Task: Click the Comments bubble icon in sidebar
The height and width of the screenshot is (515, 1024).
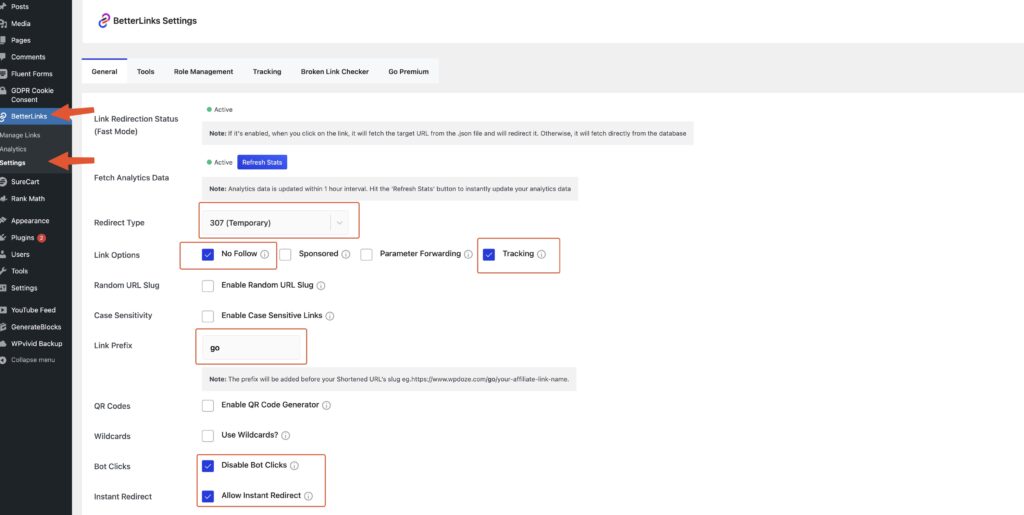Action: coord(3,57)
